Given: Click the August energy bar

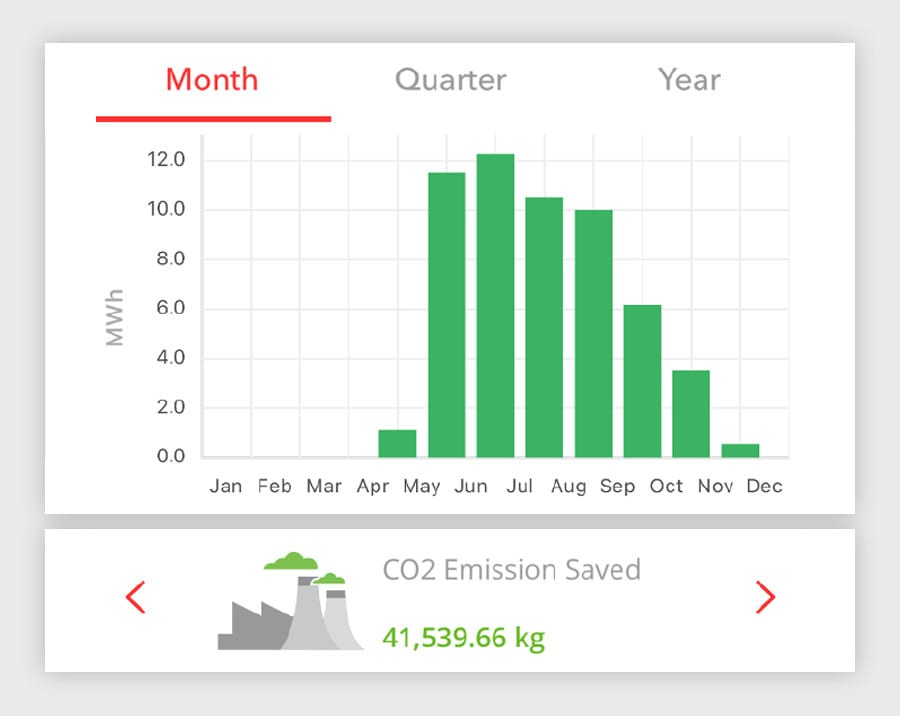Looking at the screenshot, I should [593, 334].
